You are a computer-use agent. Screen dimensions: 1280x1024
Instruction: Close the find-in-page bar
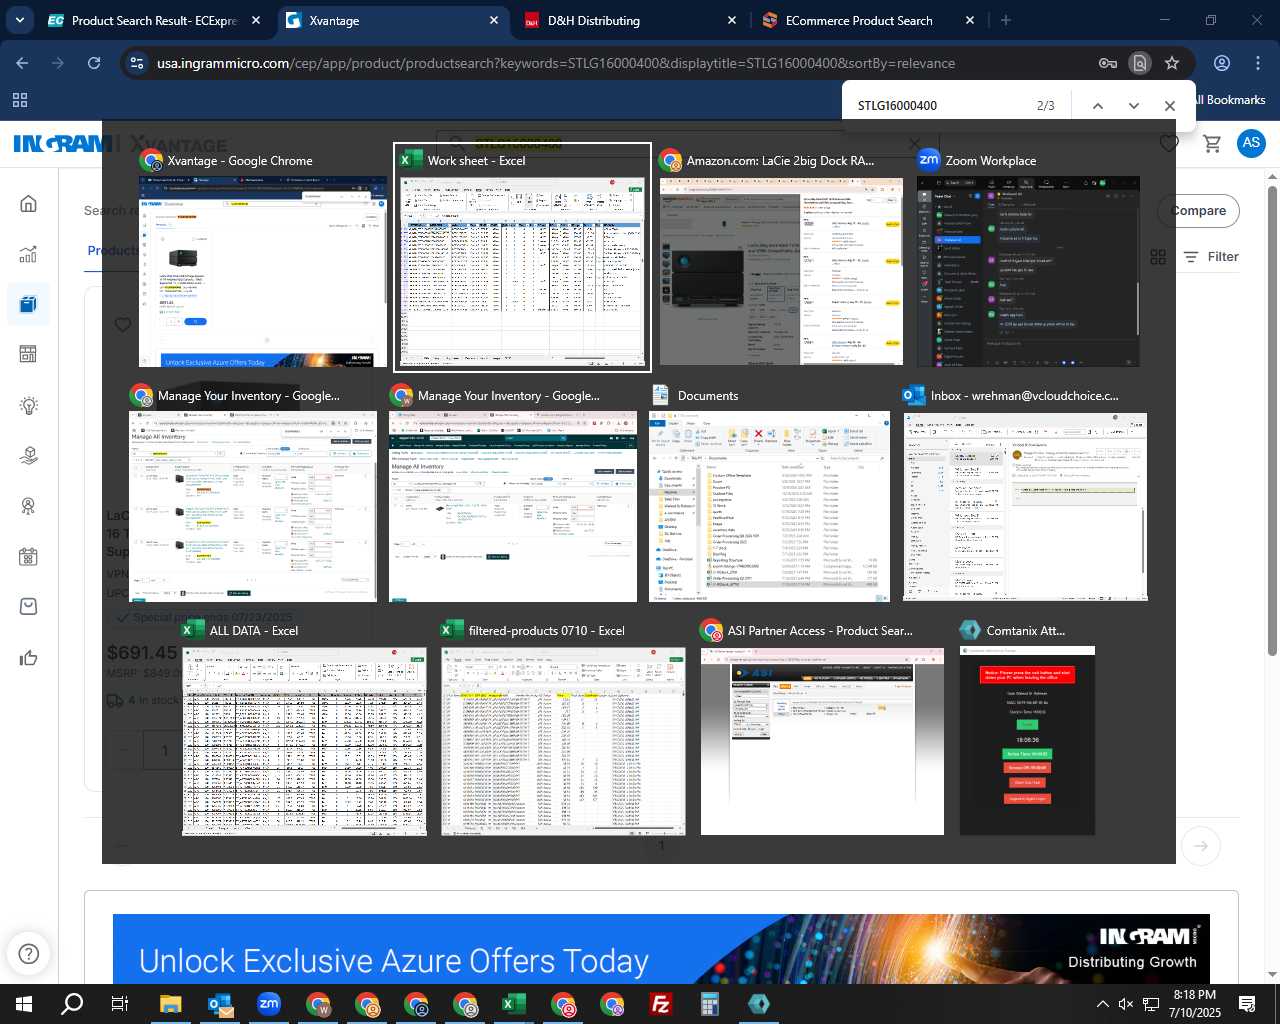(1169, 106)
